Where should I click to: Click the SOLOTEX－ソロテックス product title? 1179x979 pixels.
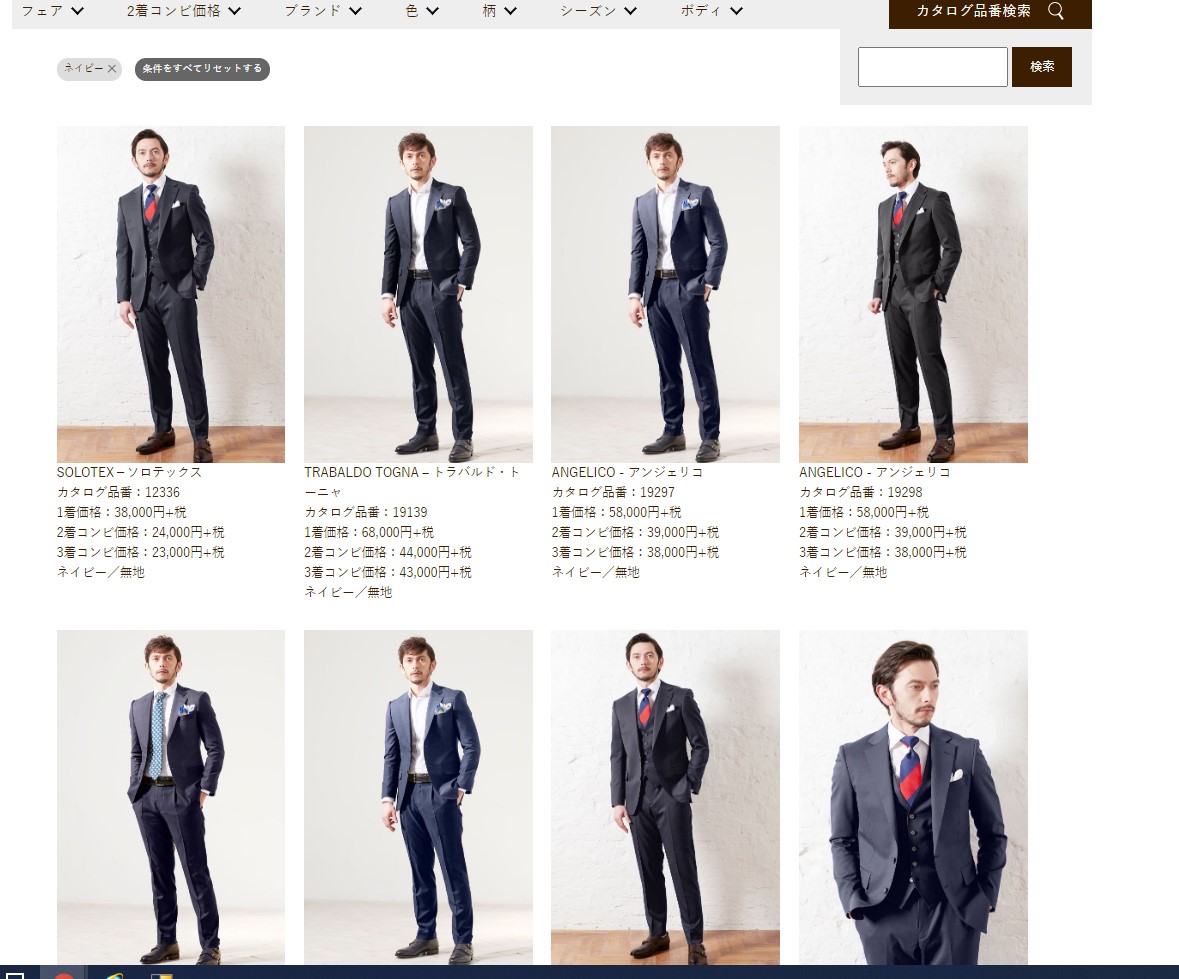pos(130,472)
